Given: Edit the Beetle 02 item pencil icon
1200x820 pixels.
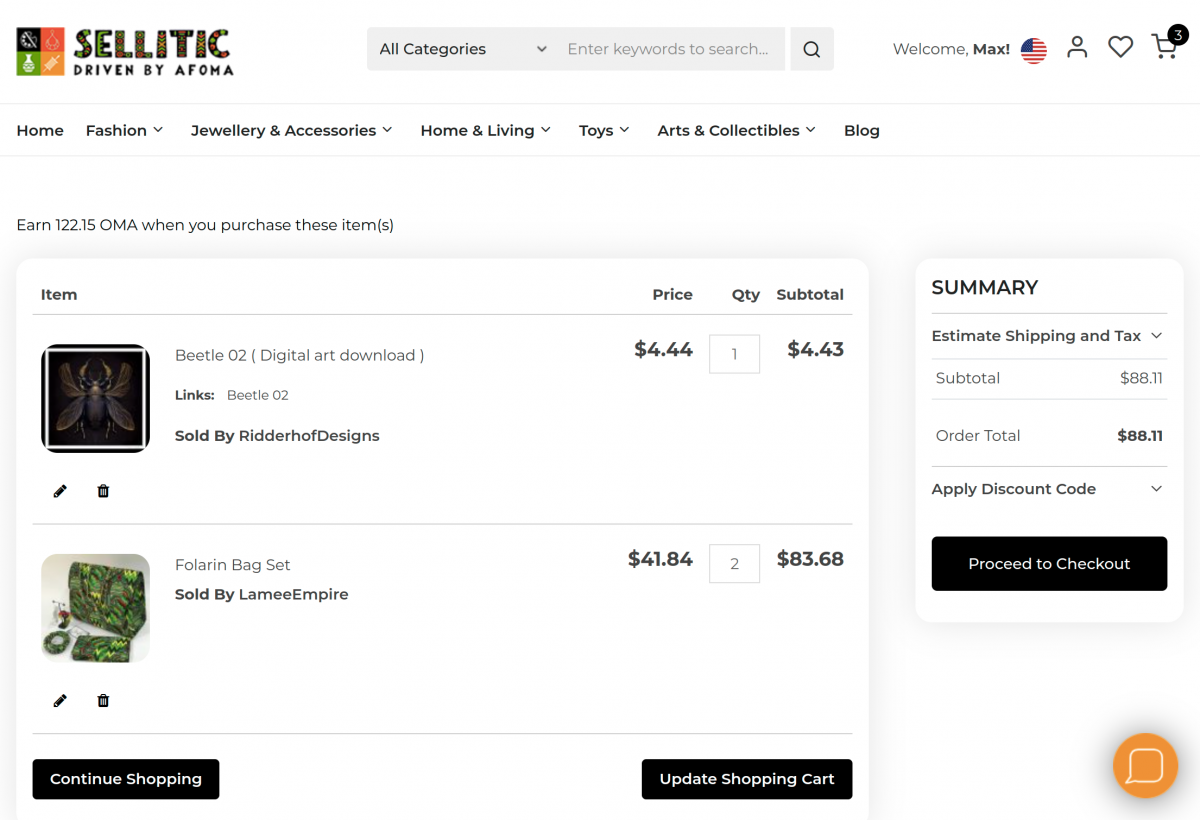Looking at the screenshot, I should 60,491.
